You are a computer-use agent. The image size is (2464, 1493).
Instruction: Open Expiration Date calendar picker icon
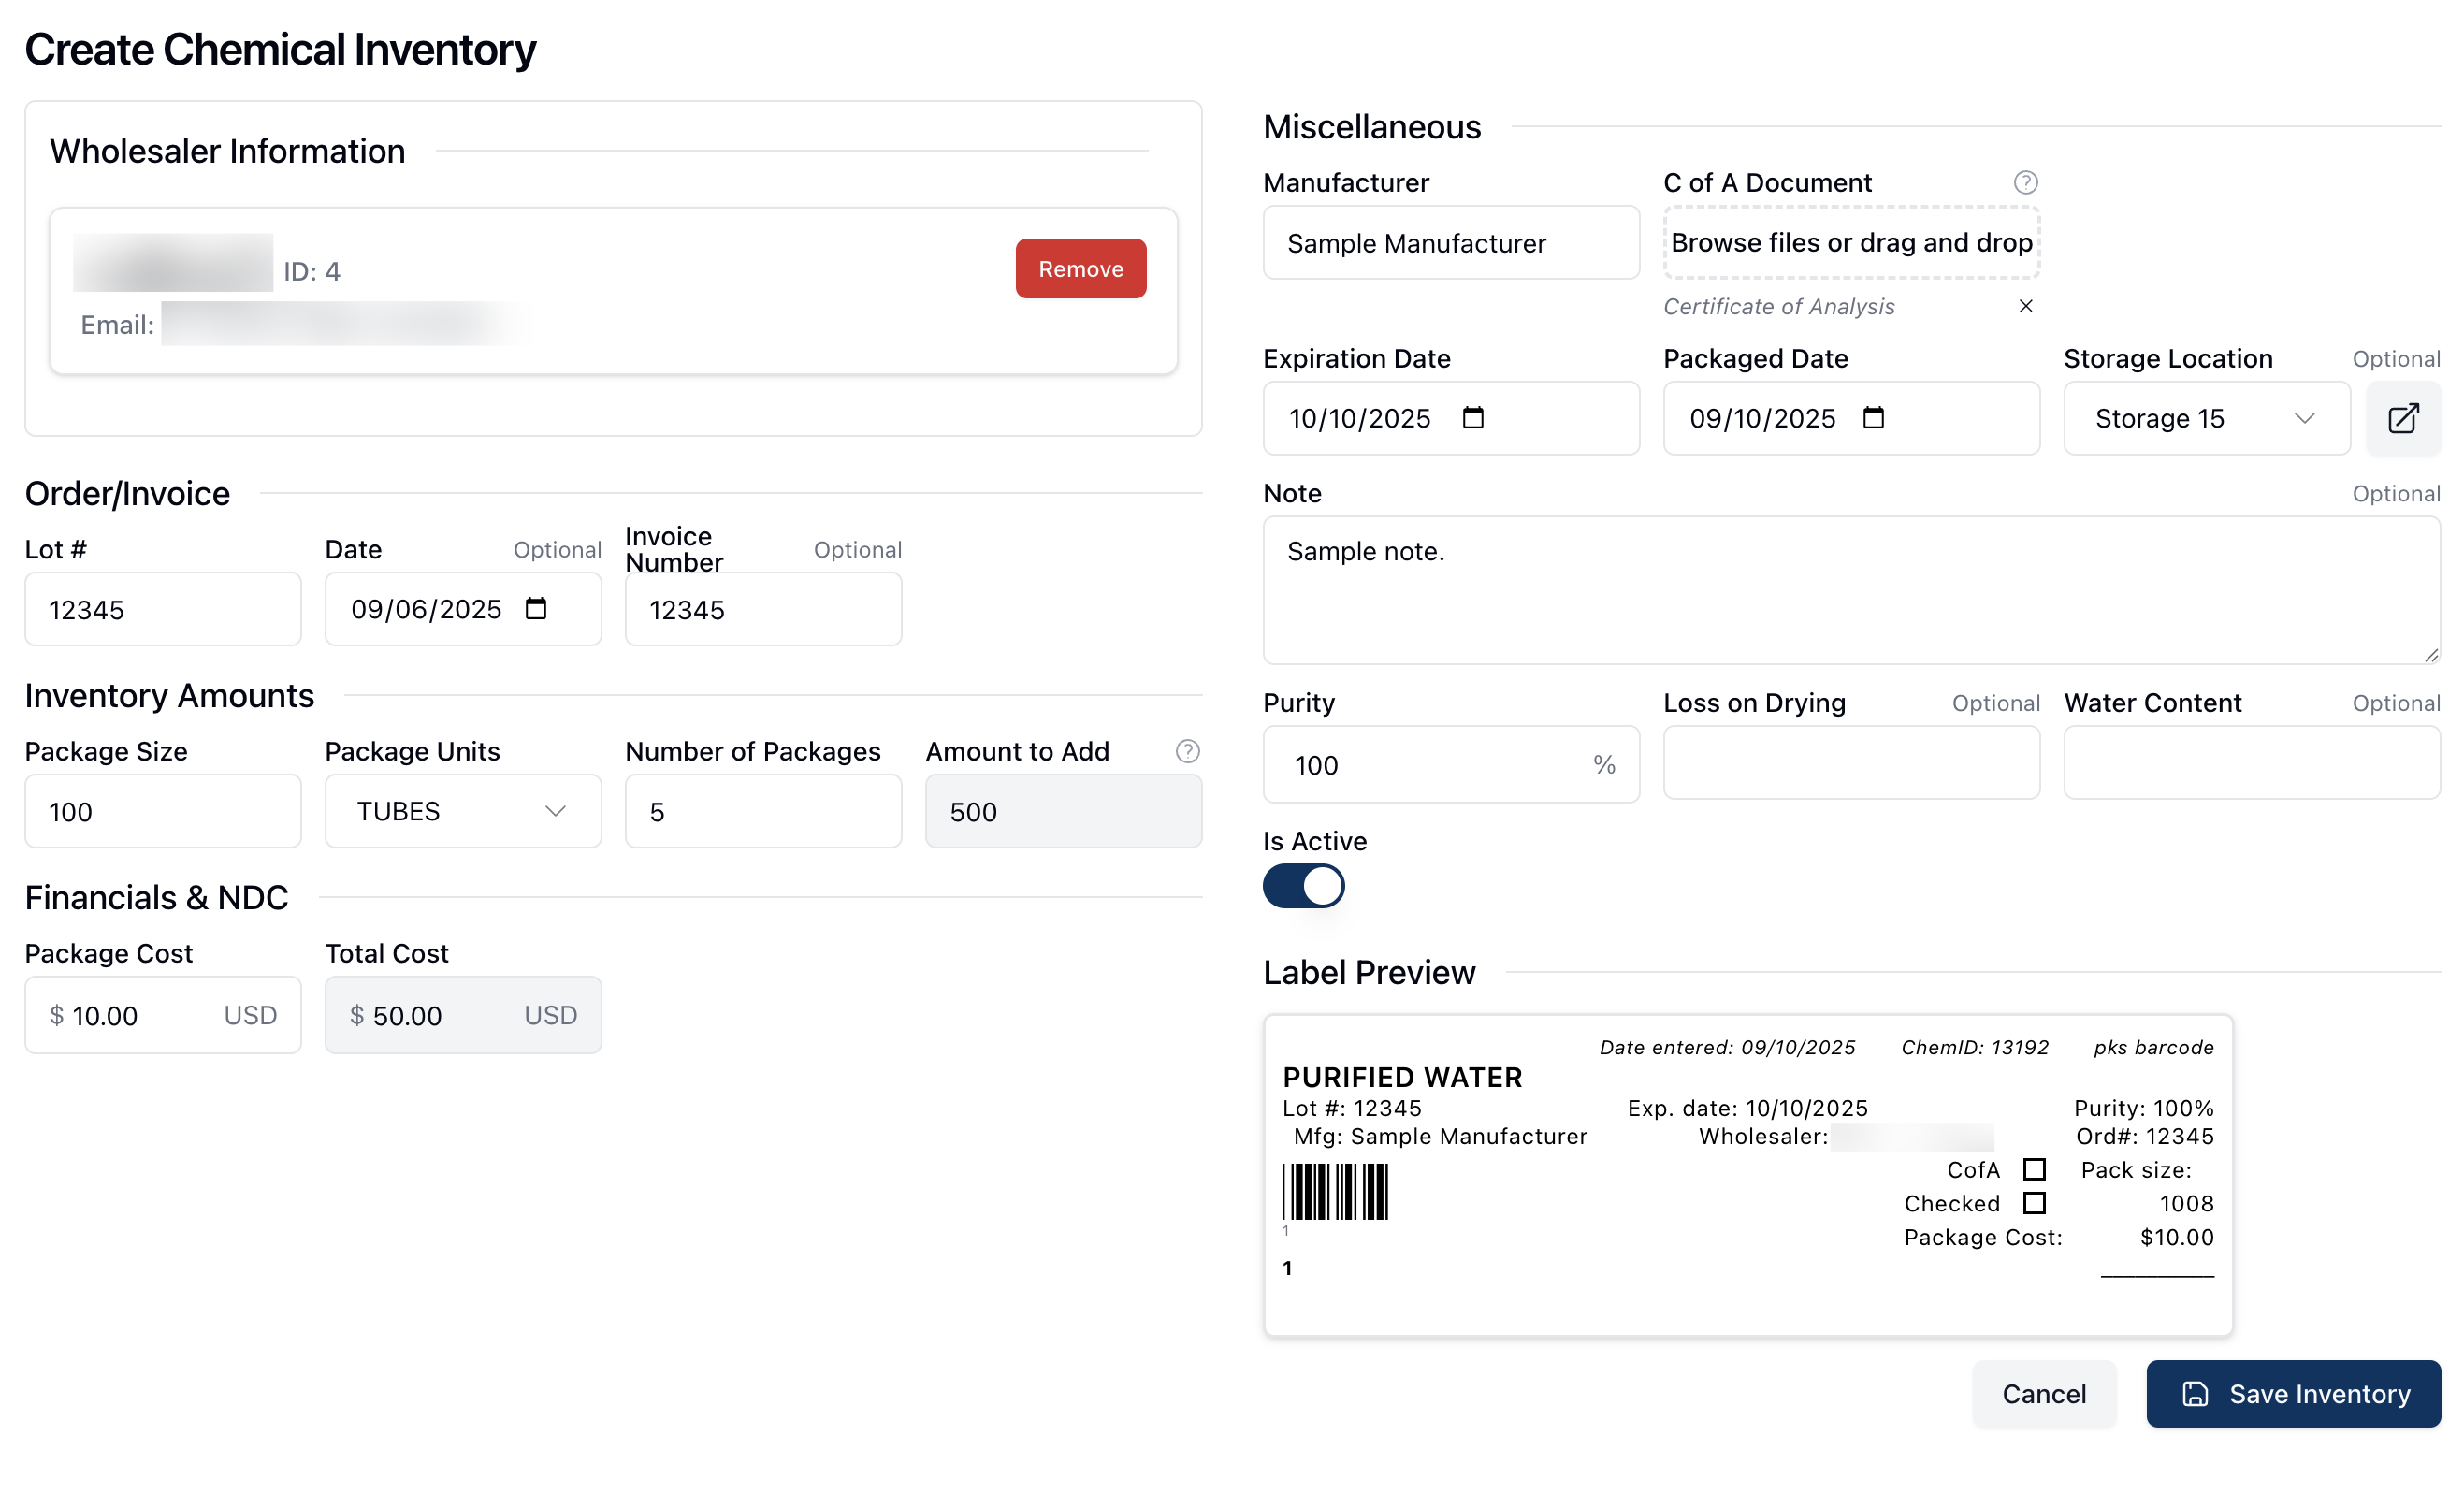(1472, 417)
